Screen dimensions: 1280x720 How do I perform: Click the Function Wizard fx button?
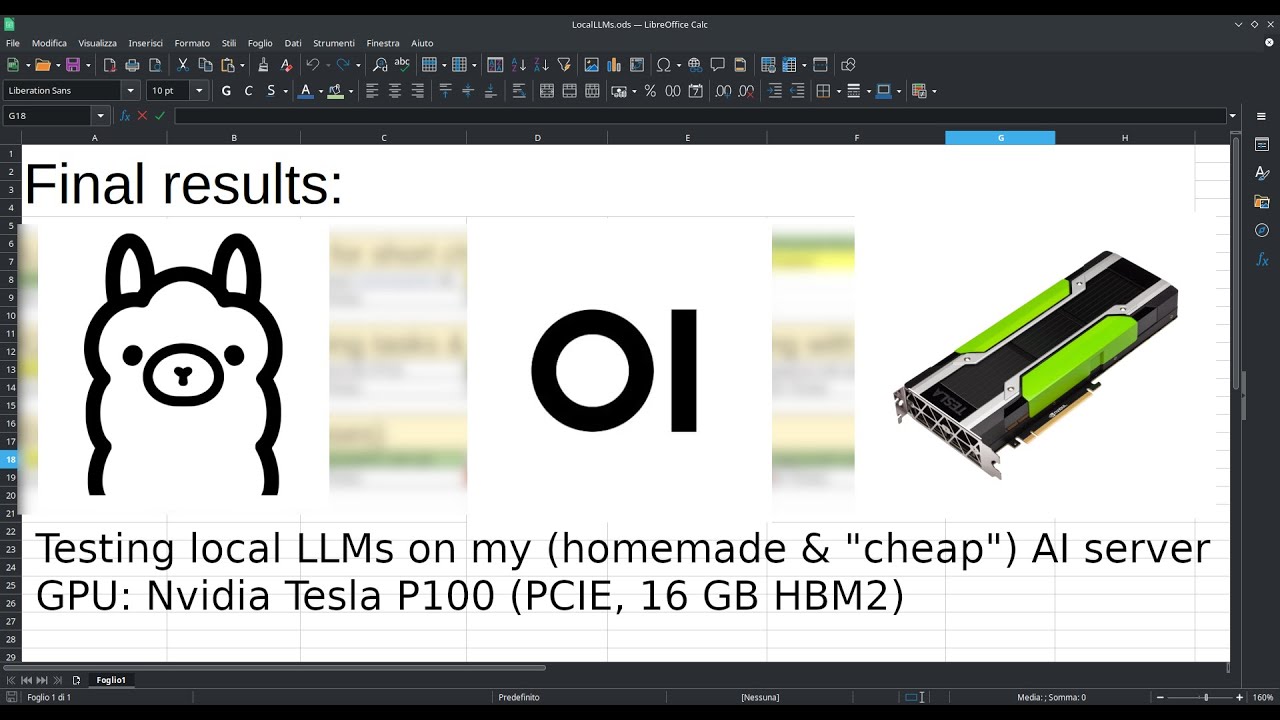click(125, 116)
